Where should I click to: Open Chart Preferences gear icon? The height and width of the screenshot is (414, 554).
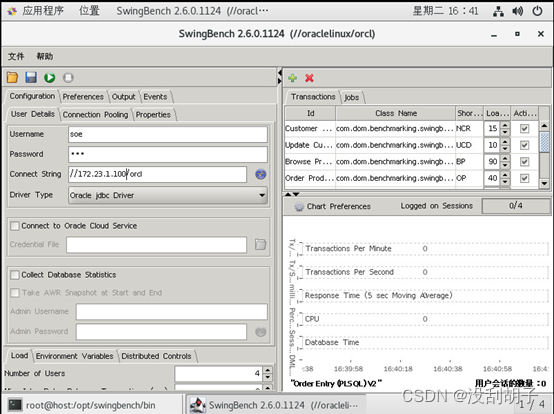tap(299, 206)
